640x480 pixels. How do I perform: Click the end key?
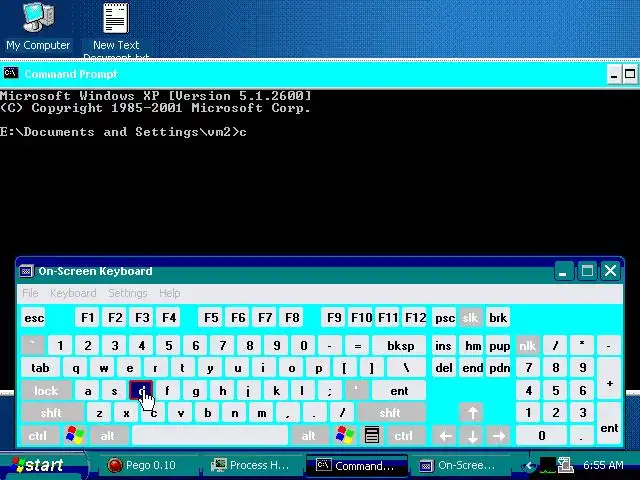[x=473, y=368]
